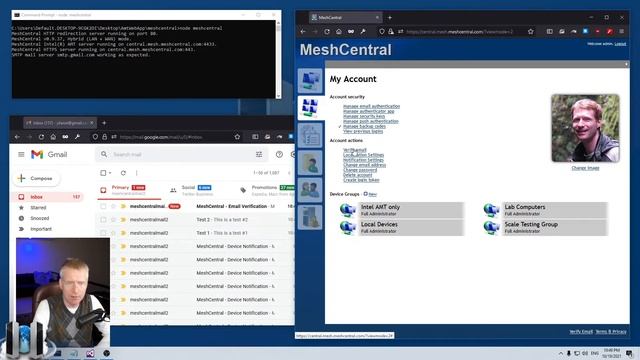The width and height of the screenshot is (640, 360).
Task: Open Gmail more options vertical dots
Action: tap(136, 173)
